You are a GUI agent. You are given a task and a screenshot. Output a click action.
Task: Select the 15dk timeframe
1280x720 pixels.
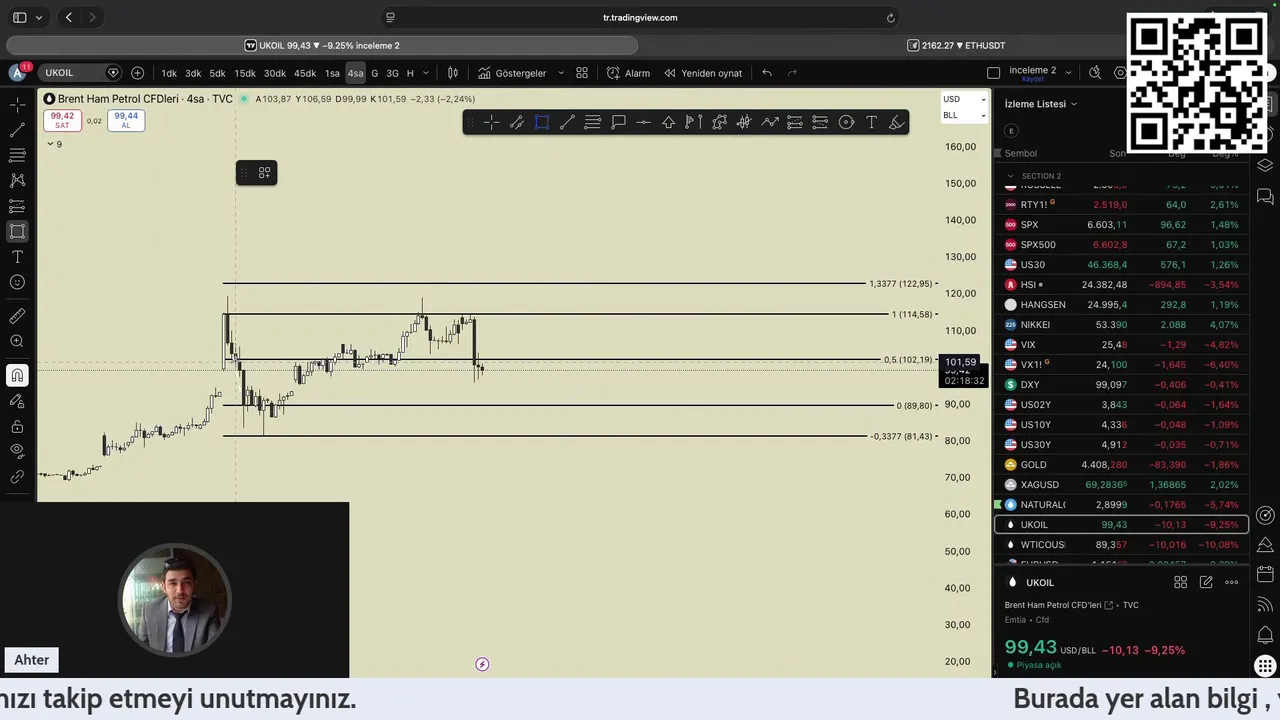click(x=245, y=73)
